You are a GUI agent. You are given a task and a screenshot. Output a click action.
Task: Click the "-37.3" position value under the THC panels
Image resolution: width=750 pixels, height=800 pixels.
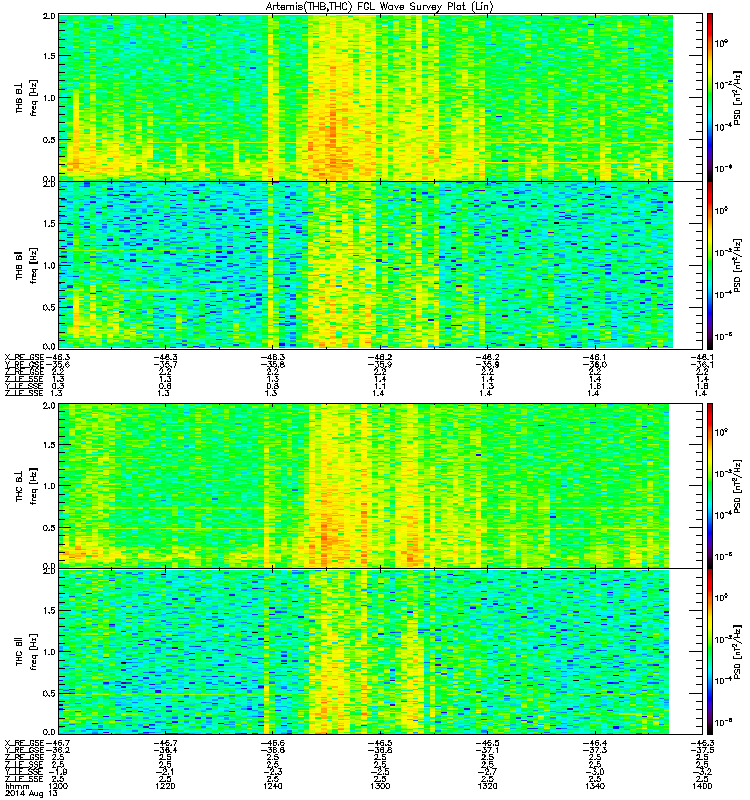click(x=595, y=750)
